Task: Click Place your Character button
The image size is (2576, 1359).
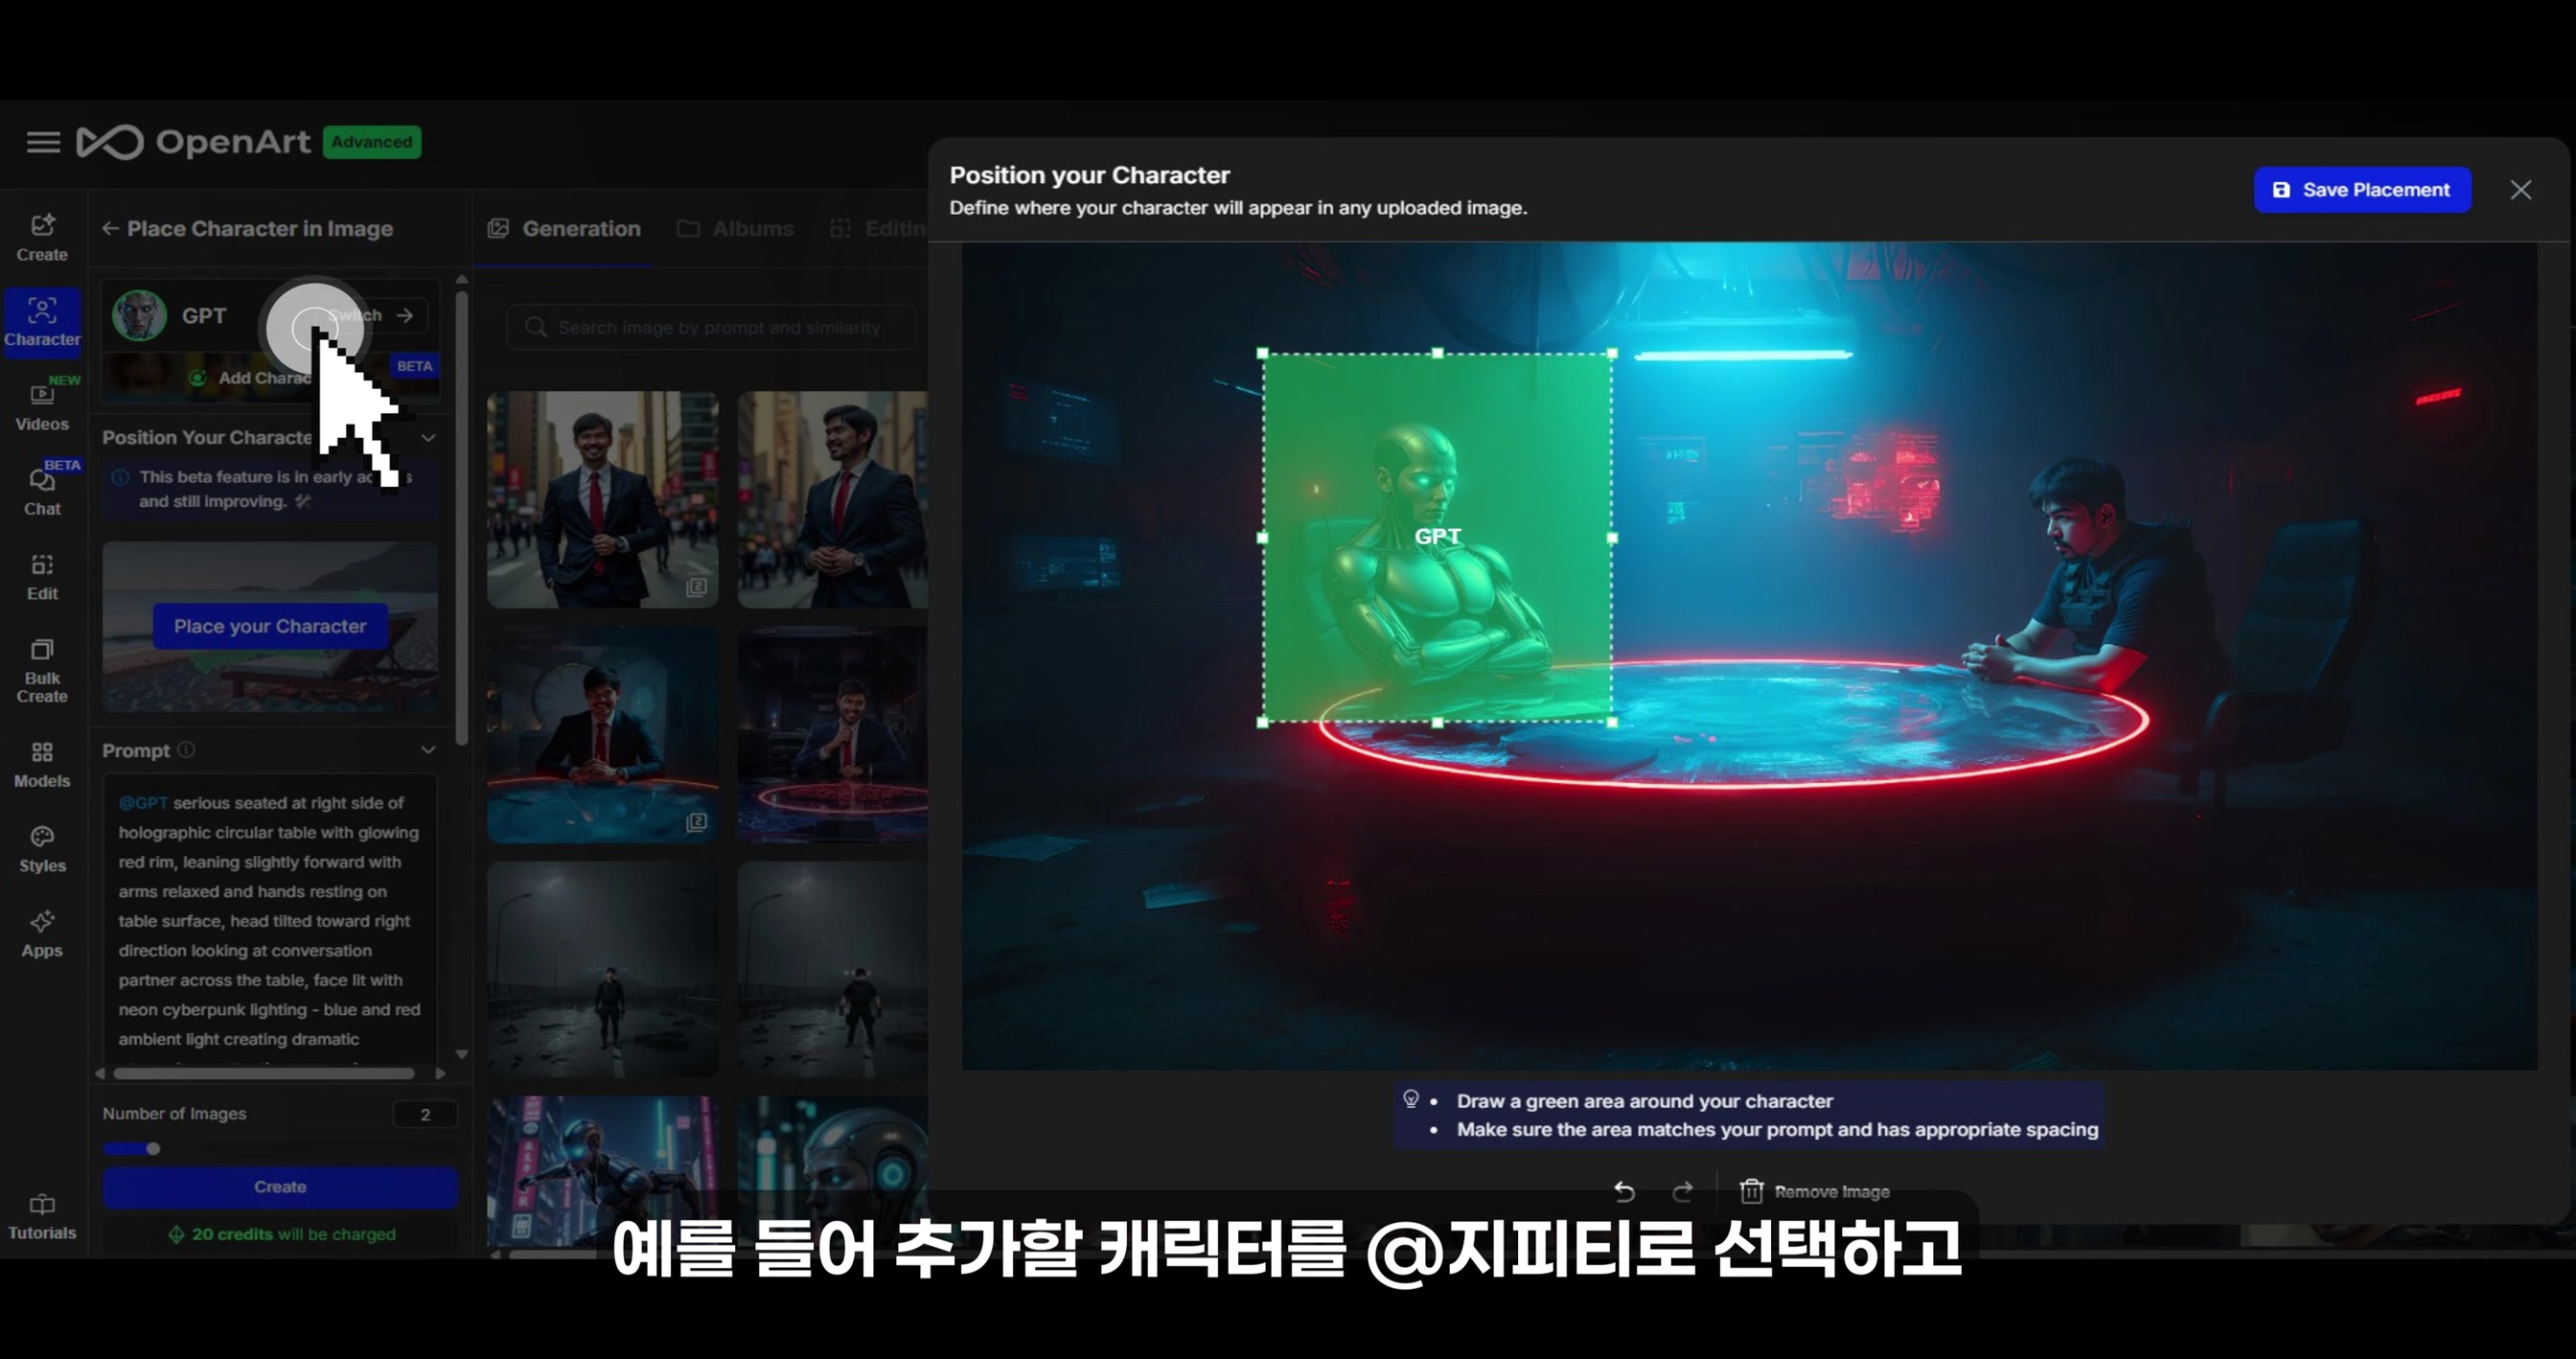Action: (x=270, y=626)
